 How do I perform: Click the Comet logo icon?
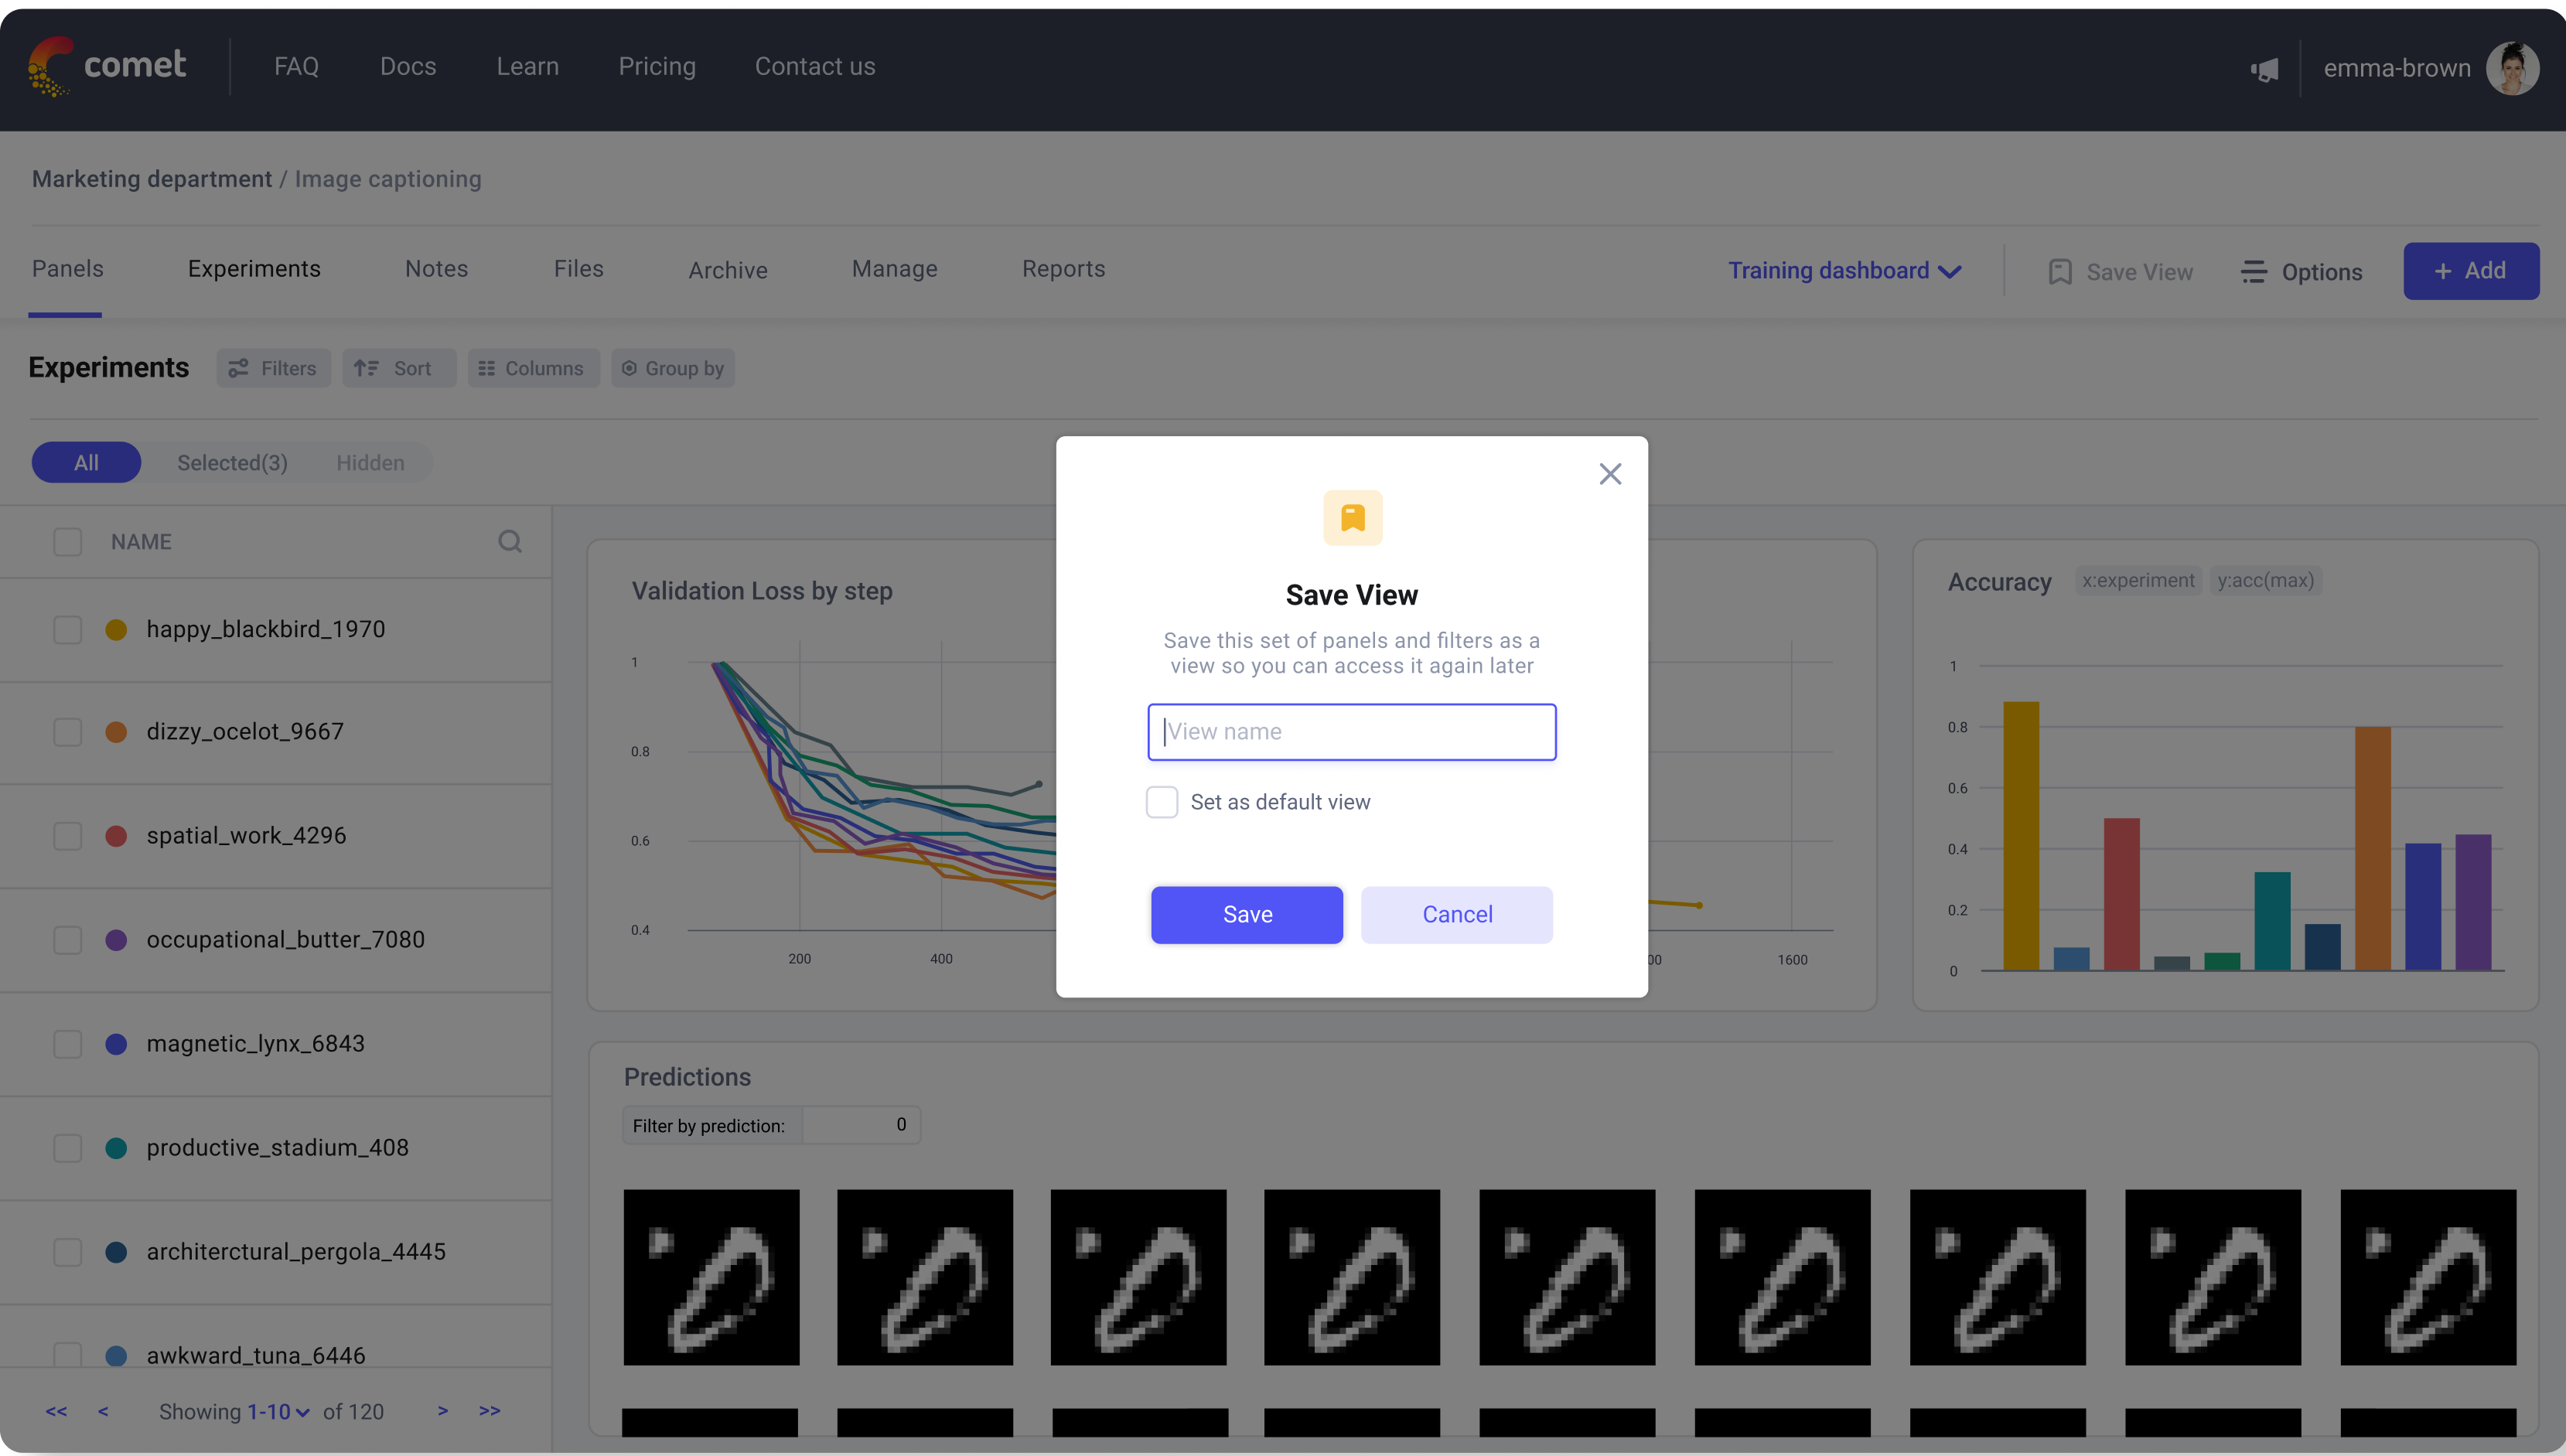coord(50,66)
